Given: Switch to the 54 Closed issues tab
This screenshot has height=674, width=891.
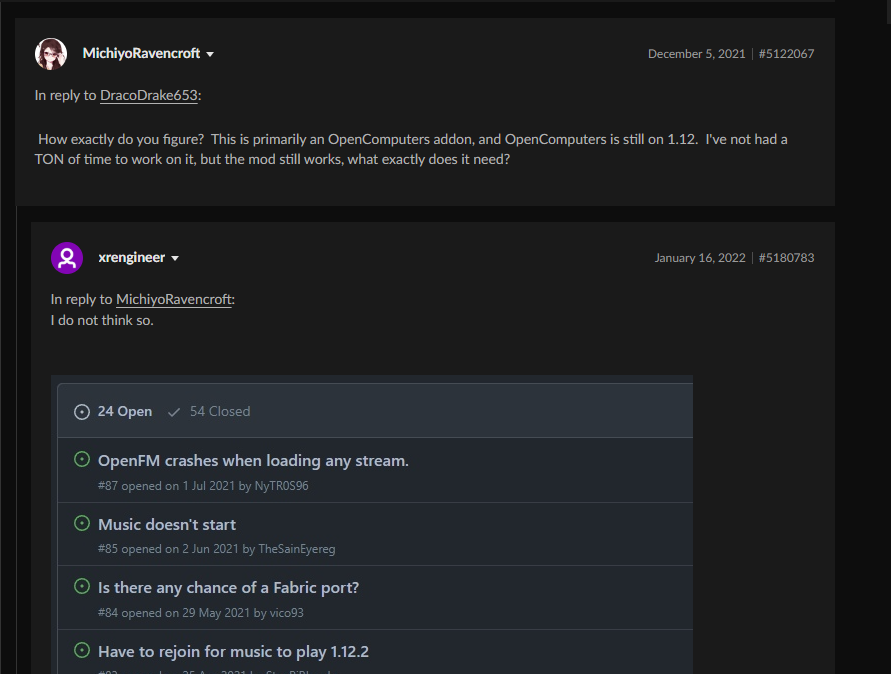Looking at the screenshot, I should click(x=219, y=412).
